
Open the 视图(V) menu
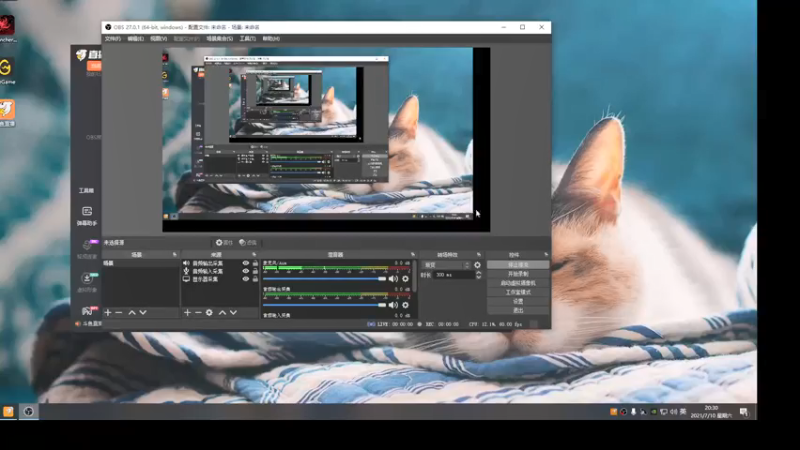tap(158, 39)
